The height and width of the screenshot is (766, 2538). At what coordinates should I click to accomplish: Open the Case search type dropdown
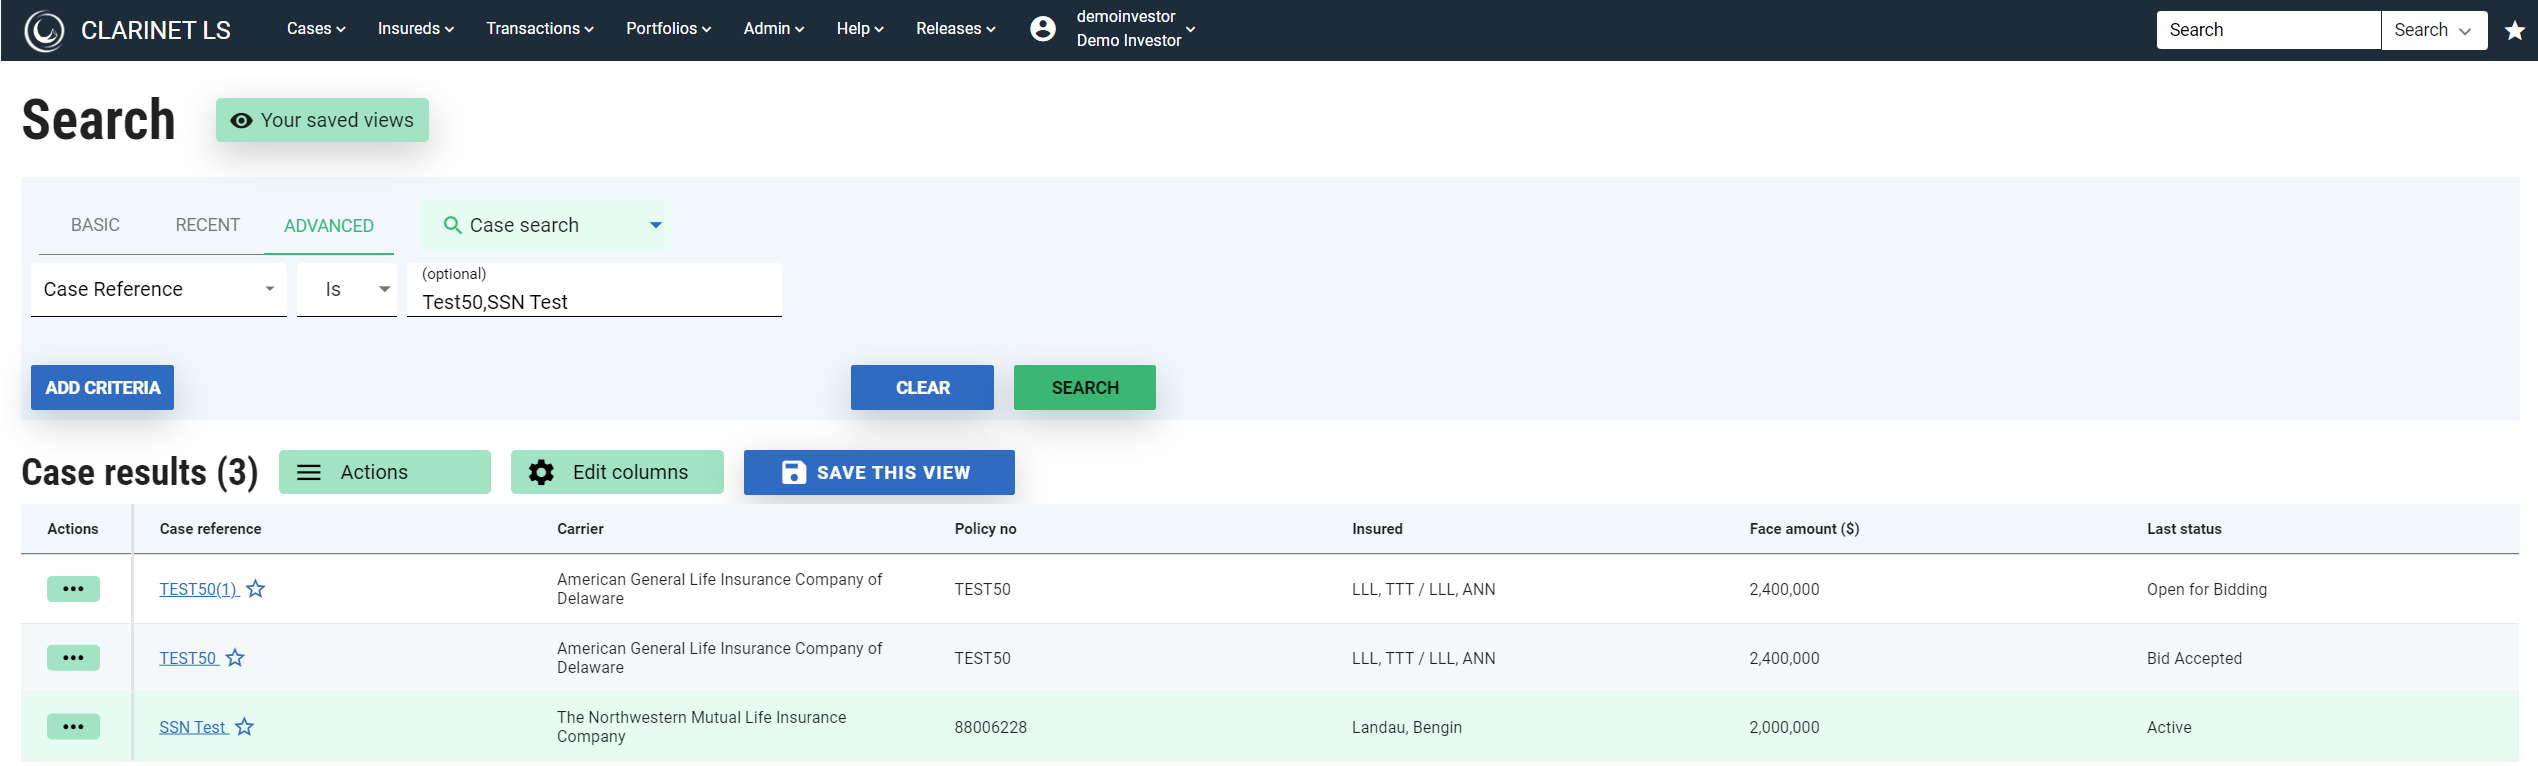[x=546, y=225]
